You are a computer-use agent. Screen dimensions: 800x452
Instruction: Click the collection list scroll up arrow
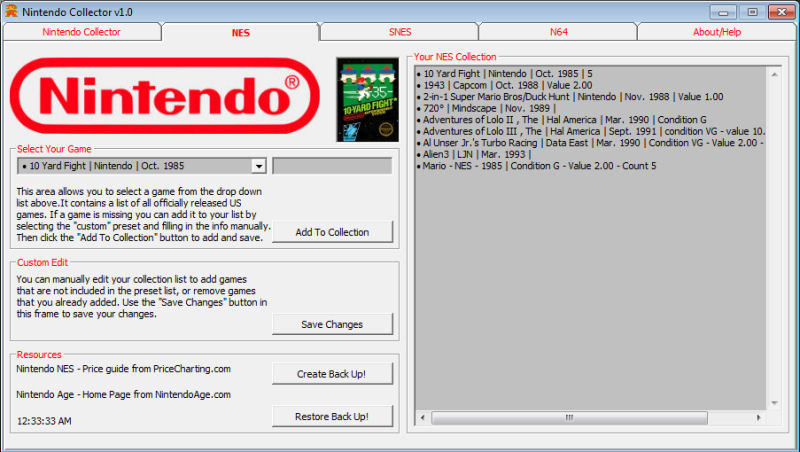(x=774, y=74)
